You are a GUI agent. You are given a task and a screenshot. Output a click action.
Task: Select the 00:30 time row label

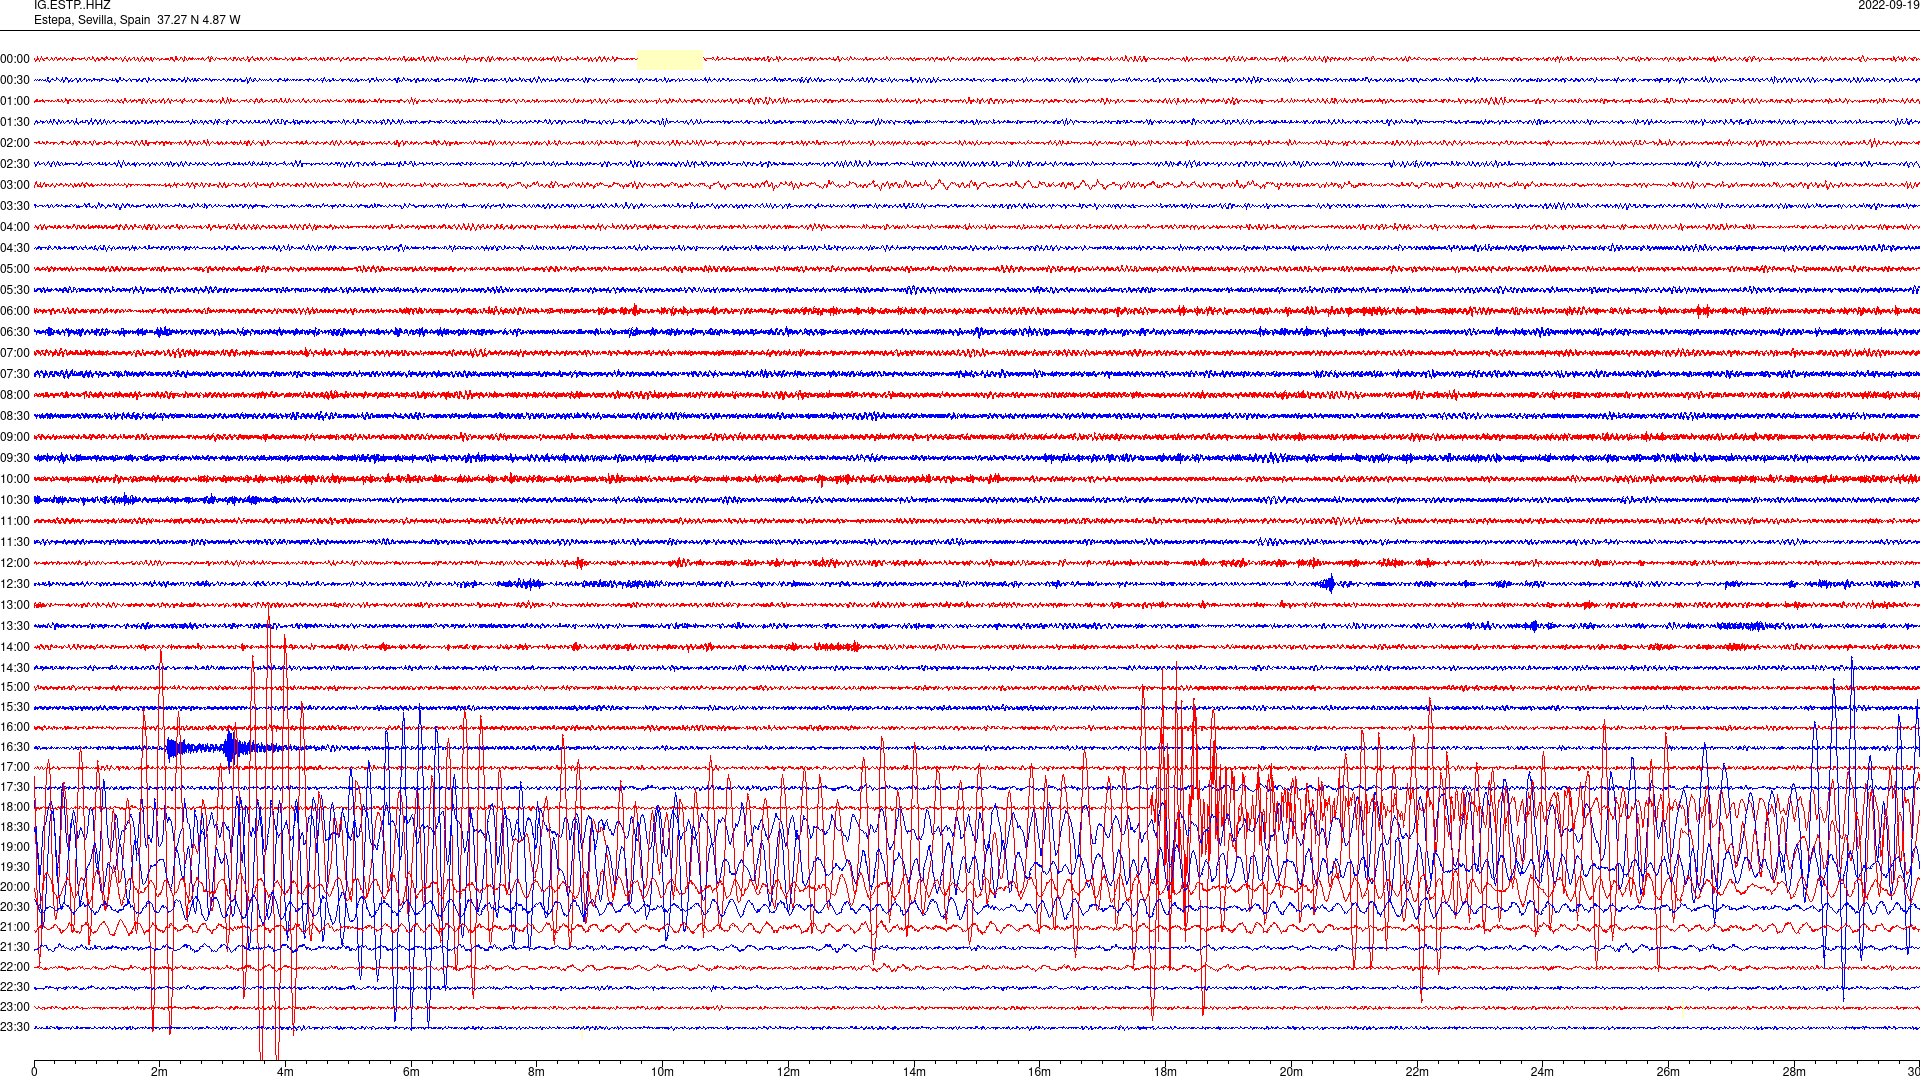[15, 80]
